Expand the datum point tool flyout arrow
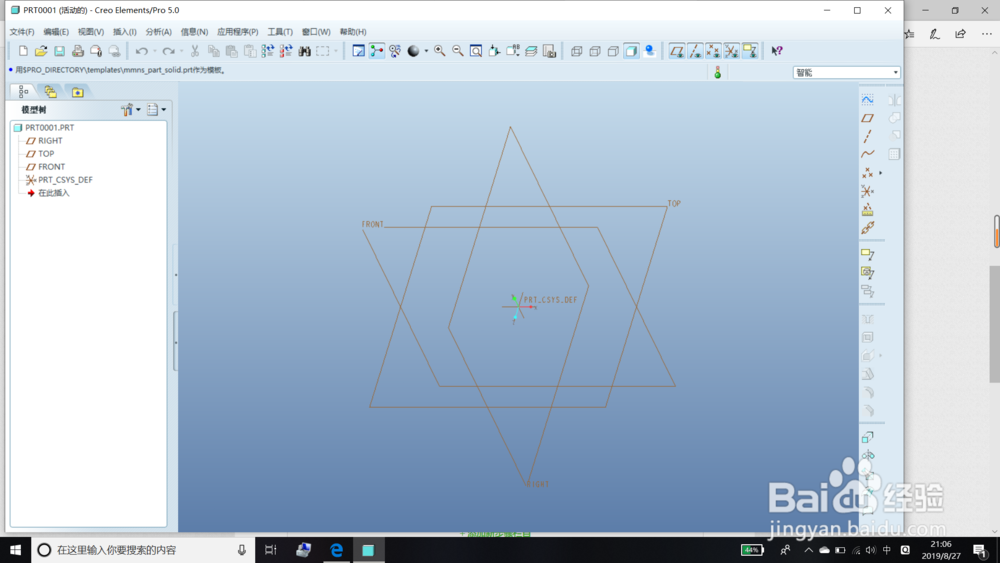Viewport: 1000px width, 563px height. 881,173
